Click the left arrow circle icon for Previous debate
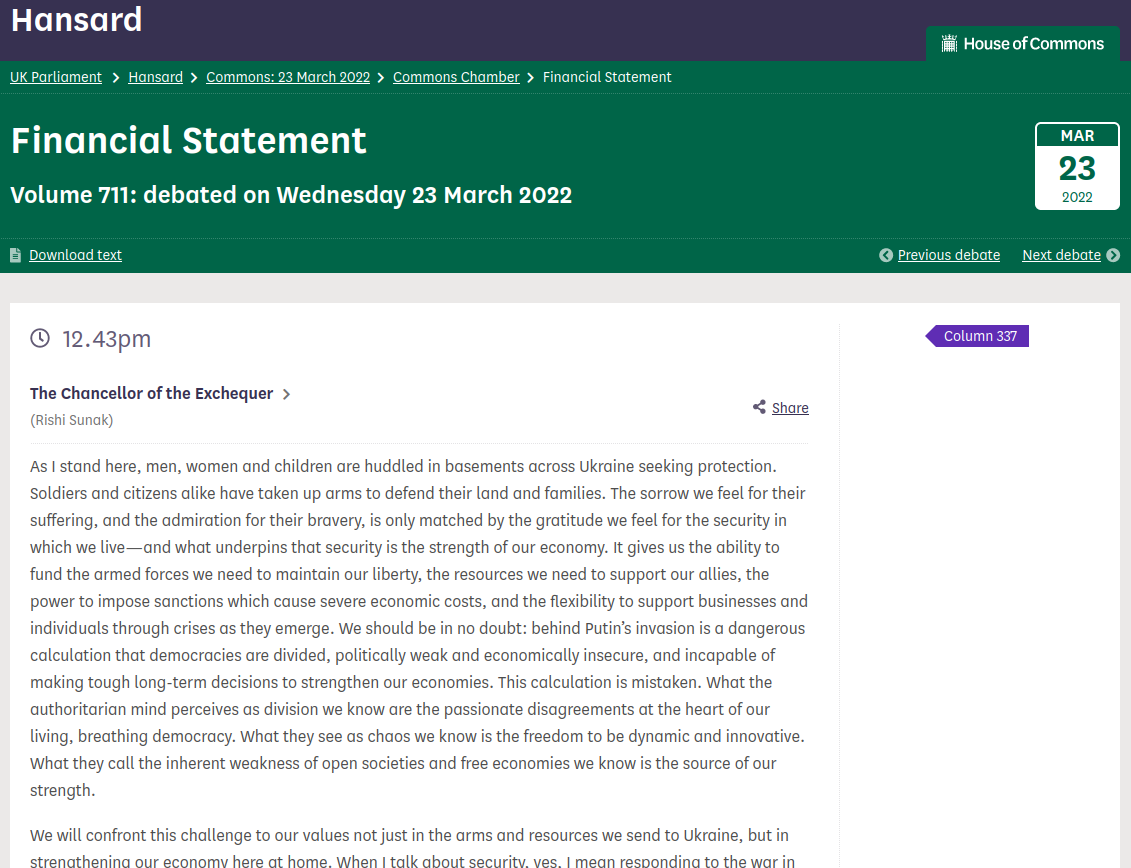Viewport: 1131px width, 868px height. coord(886,255)
